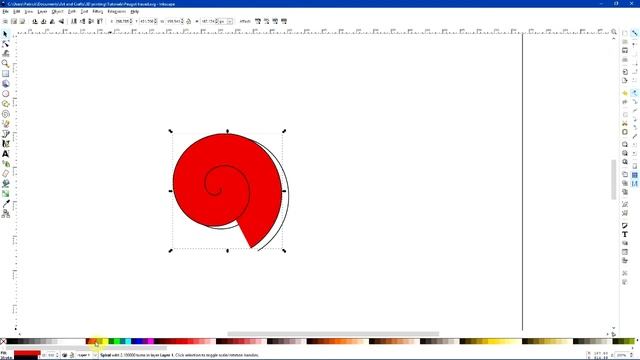Raise selection to top
640x360 pixels.
(100, 21)
